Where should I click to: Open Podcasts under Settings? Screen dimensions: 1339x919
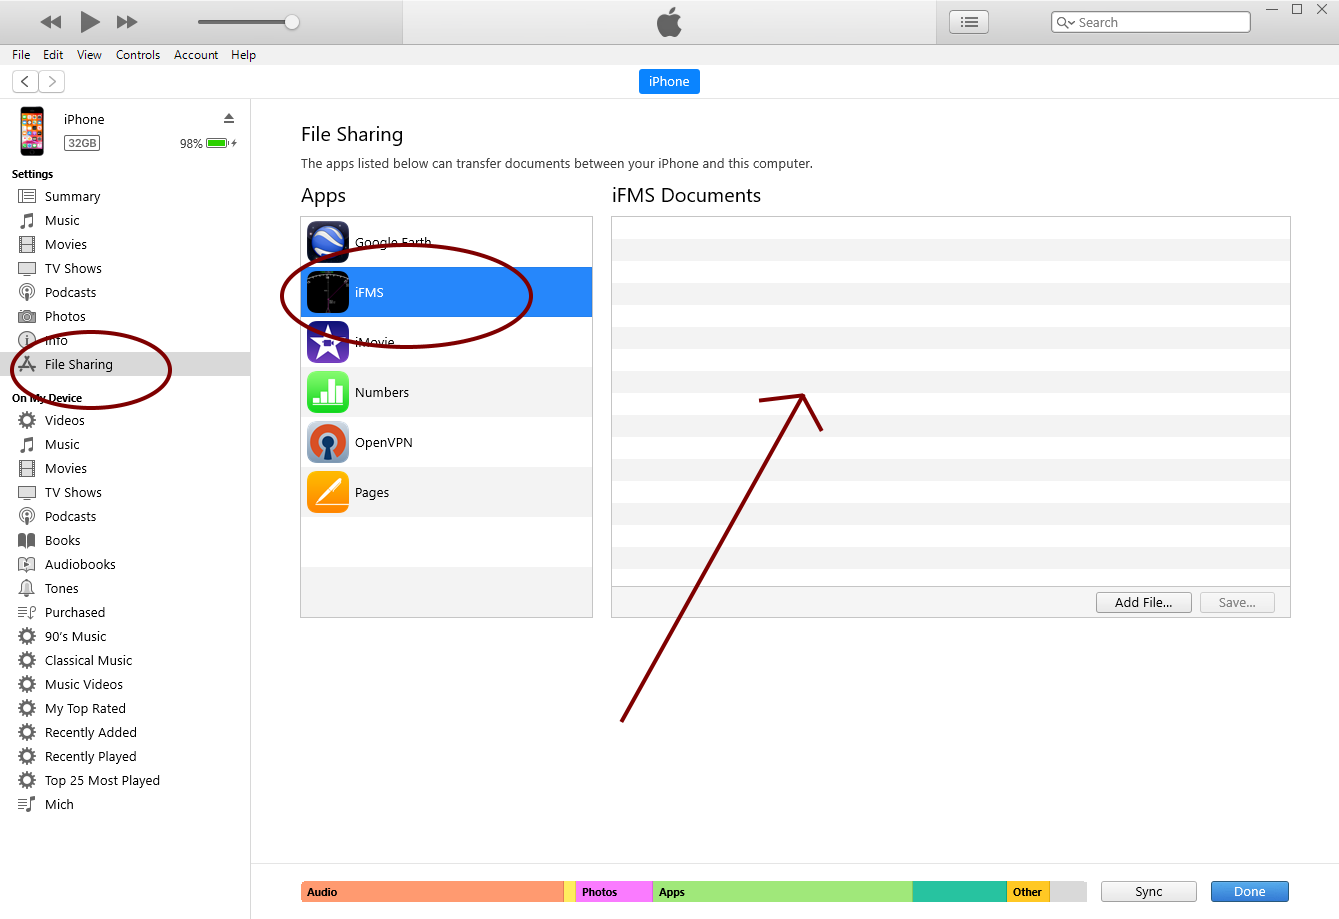pos(70,292)
